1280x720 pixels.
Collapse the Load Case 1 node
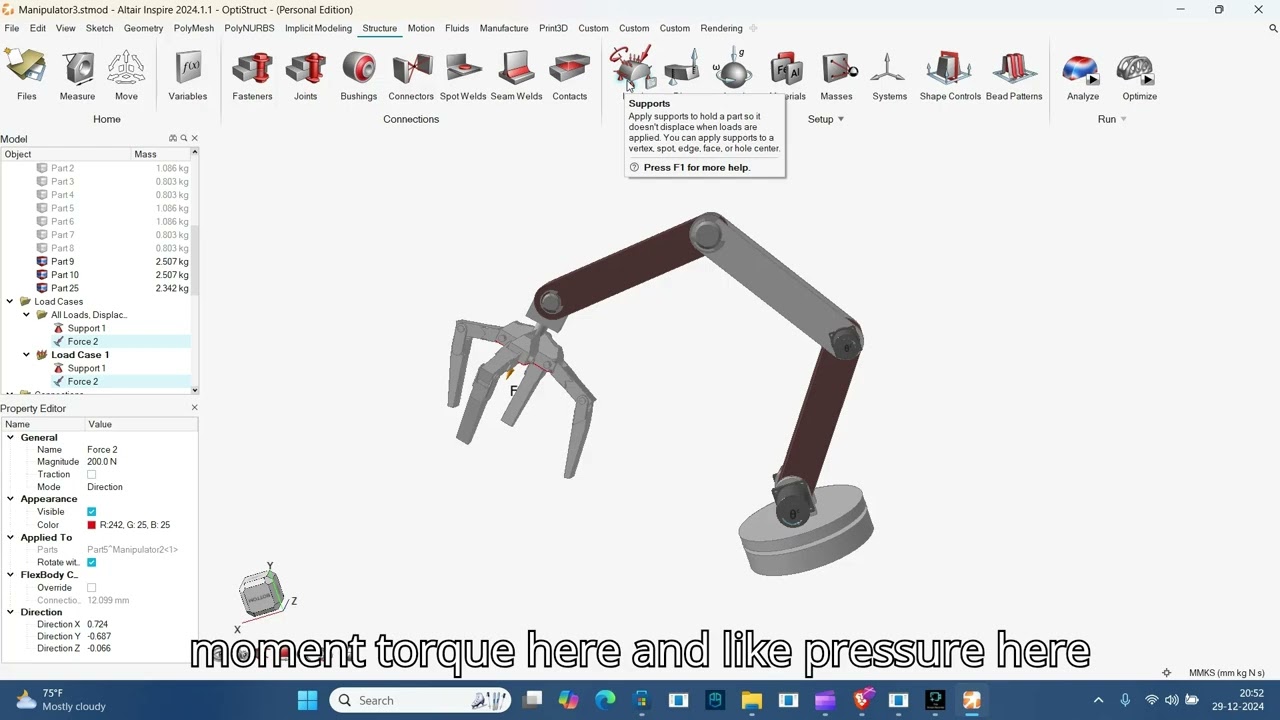[x=27, y=355]
